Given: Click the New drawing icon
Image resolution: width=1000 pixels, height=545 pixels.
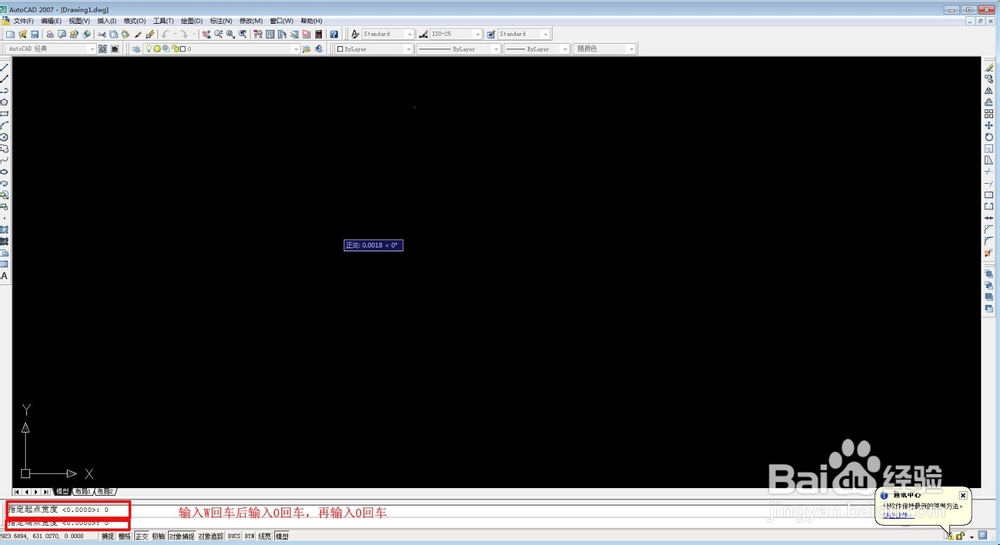Looking at the screenshot, I should tap(10, 34).
